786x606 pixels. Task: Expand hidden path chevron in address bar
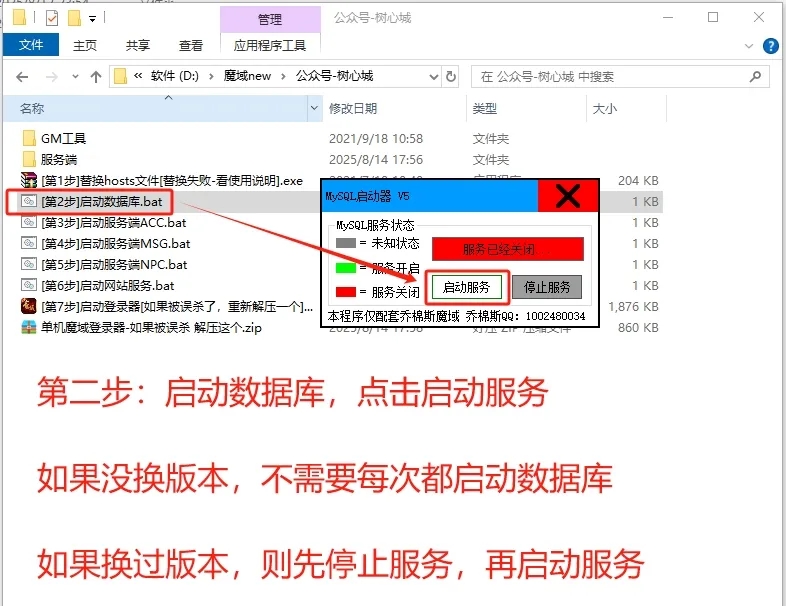coord(138,76)
